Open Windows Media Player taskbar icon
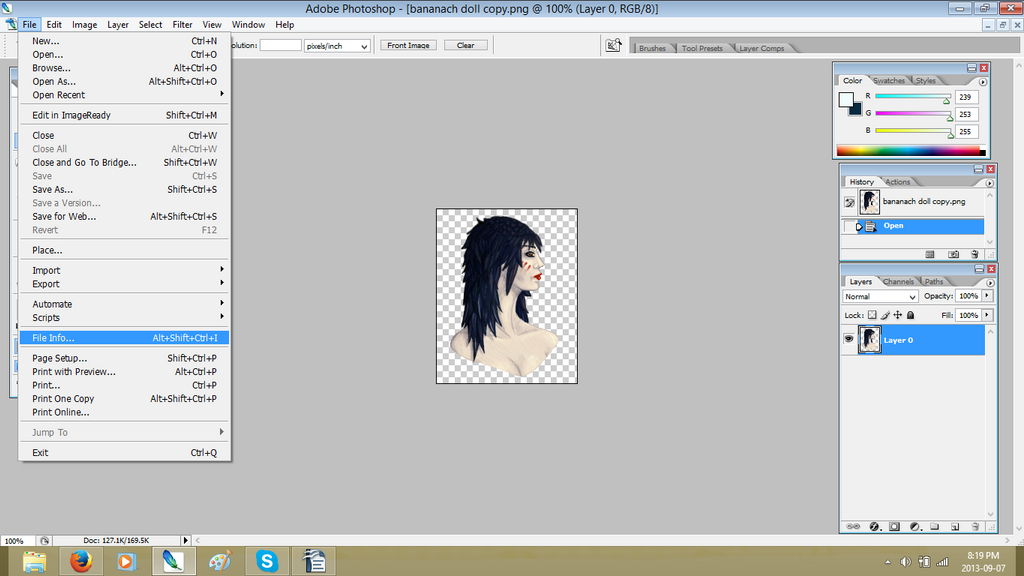 pyautogui.click(x=127, y=561)
